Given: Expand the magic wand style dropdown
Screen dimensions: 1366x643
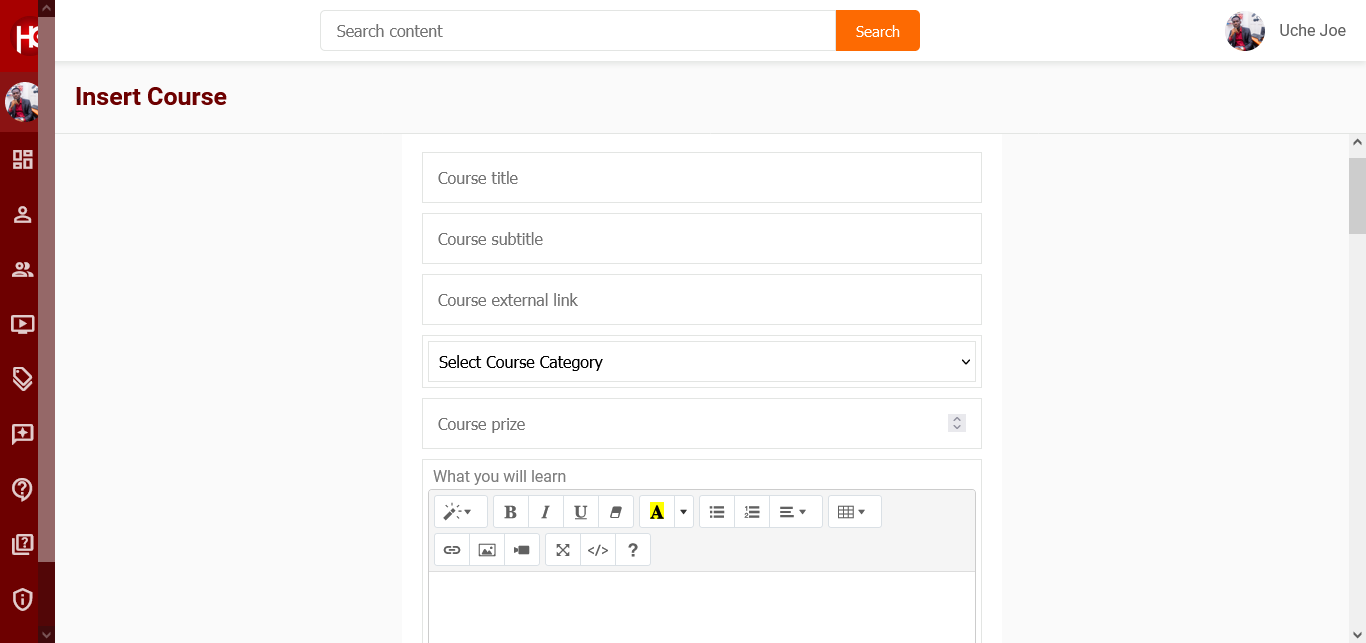Looking at the screenshot, I should (x=460, y=512).
